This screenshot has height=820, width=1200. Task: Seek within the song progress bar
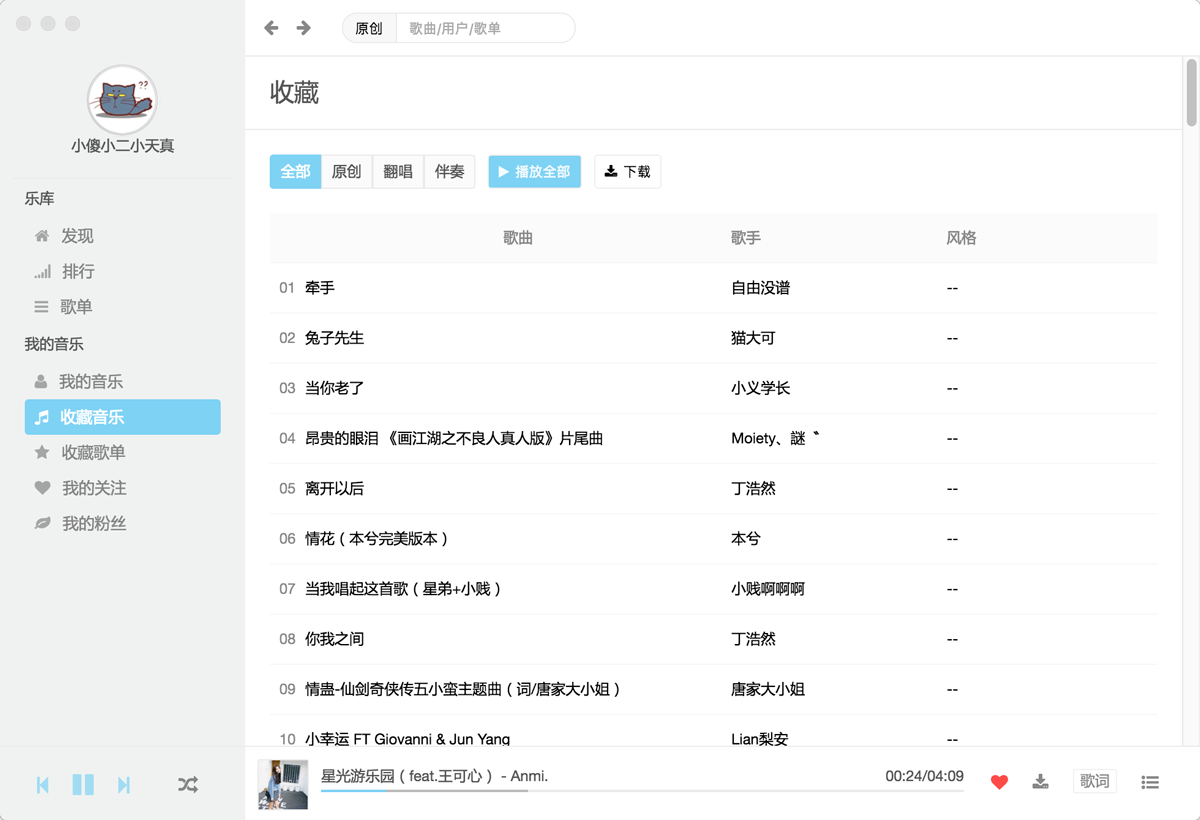(642, 791)
